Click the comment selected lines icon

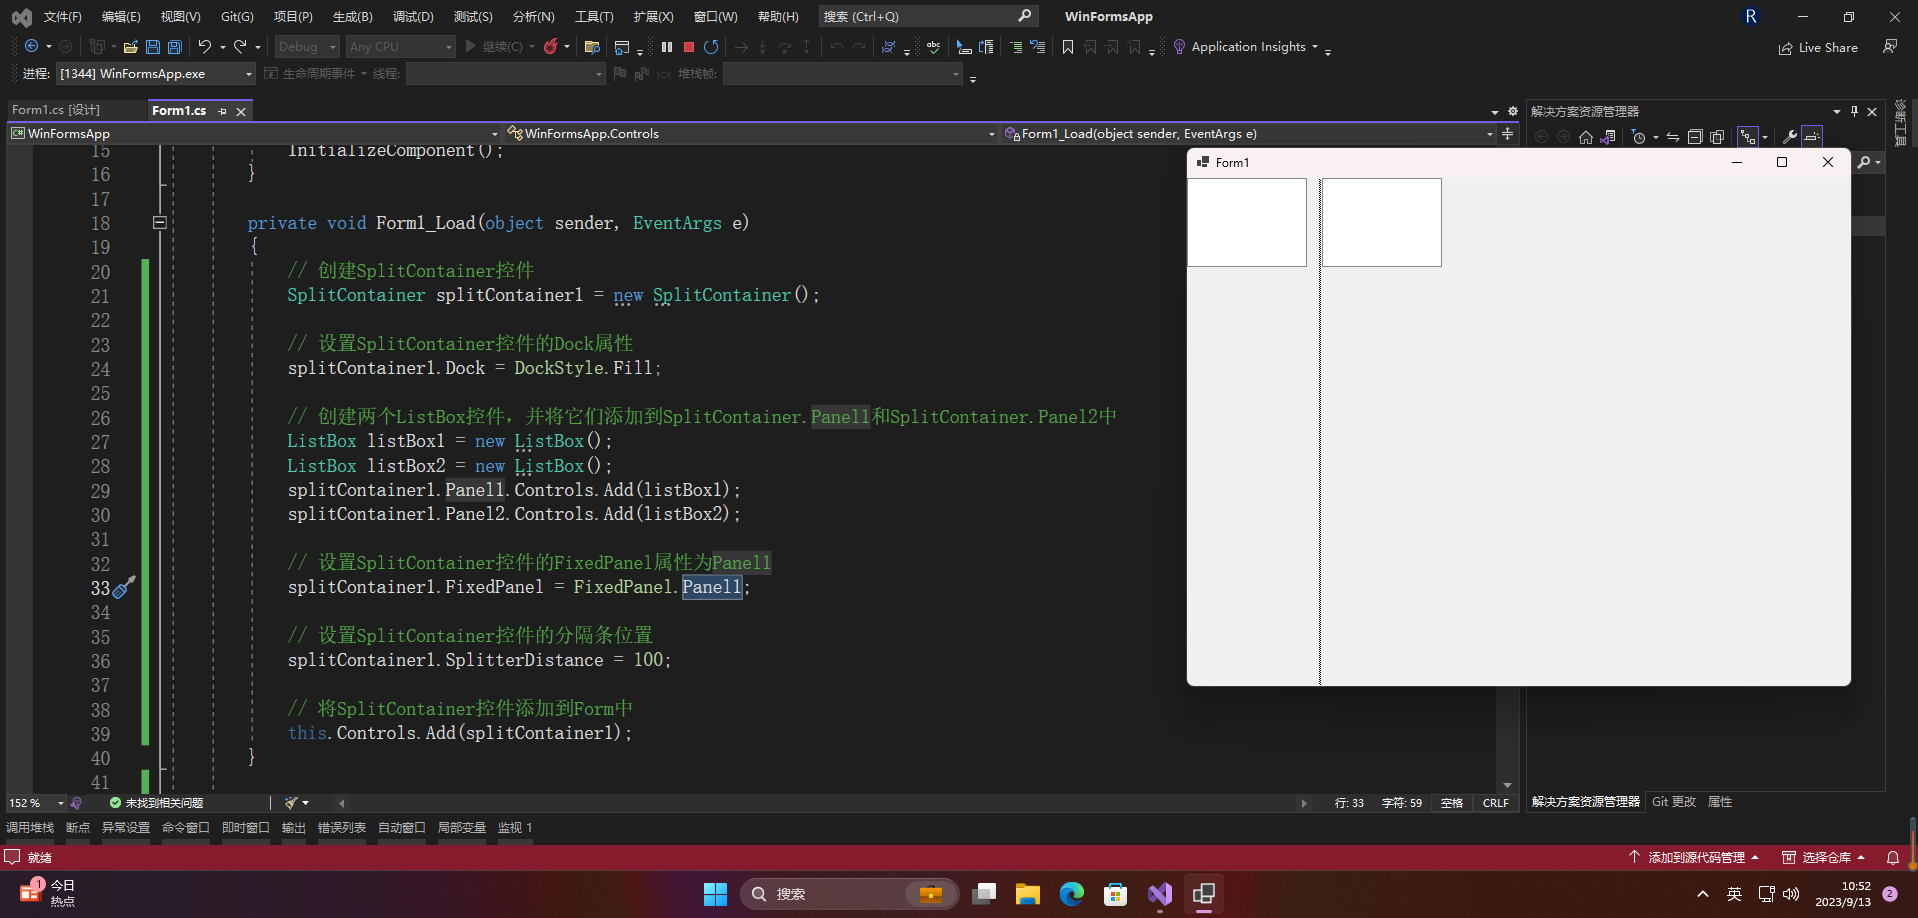1016,47
